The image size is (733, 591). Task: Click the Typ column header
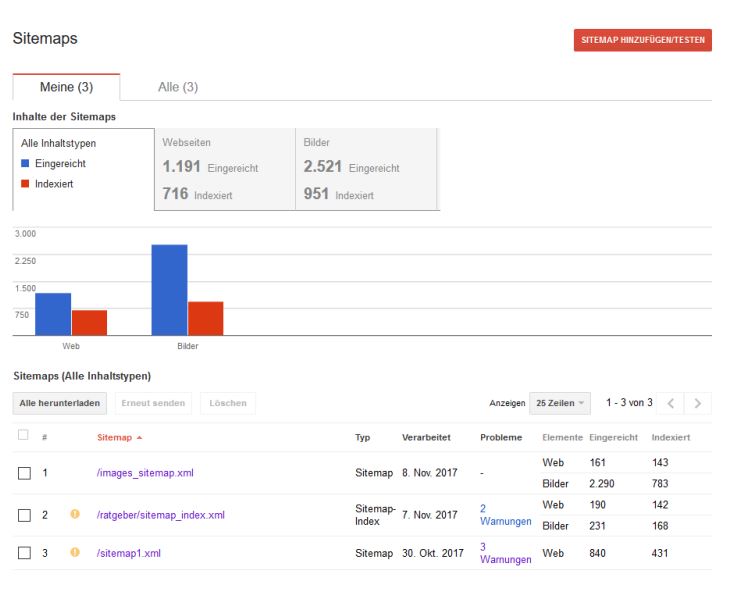pos(362,438)
